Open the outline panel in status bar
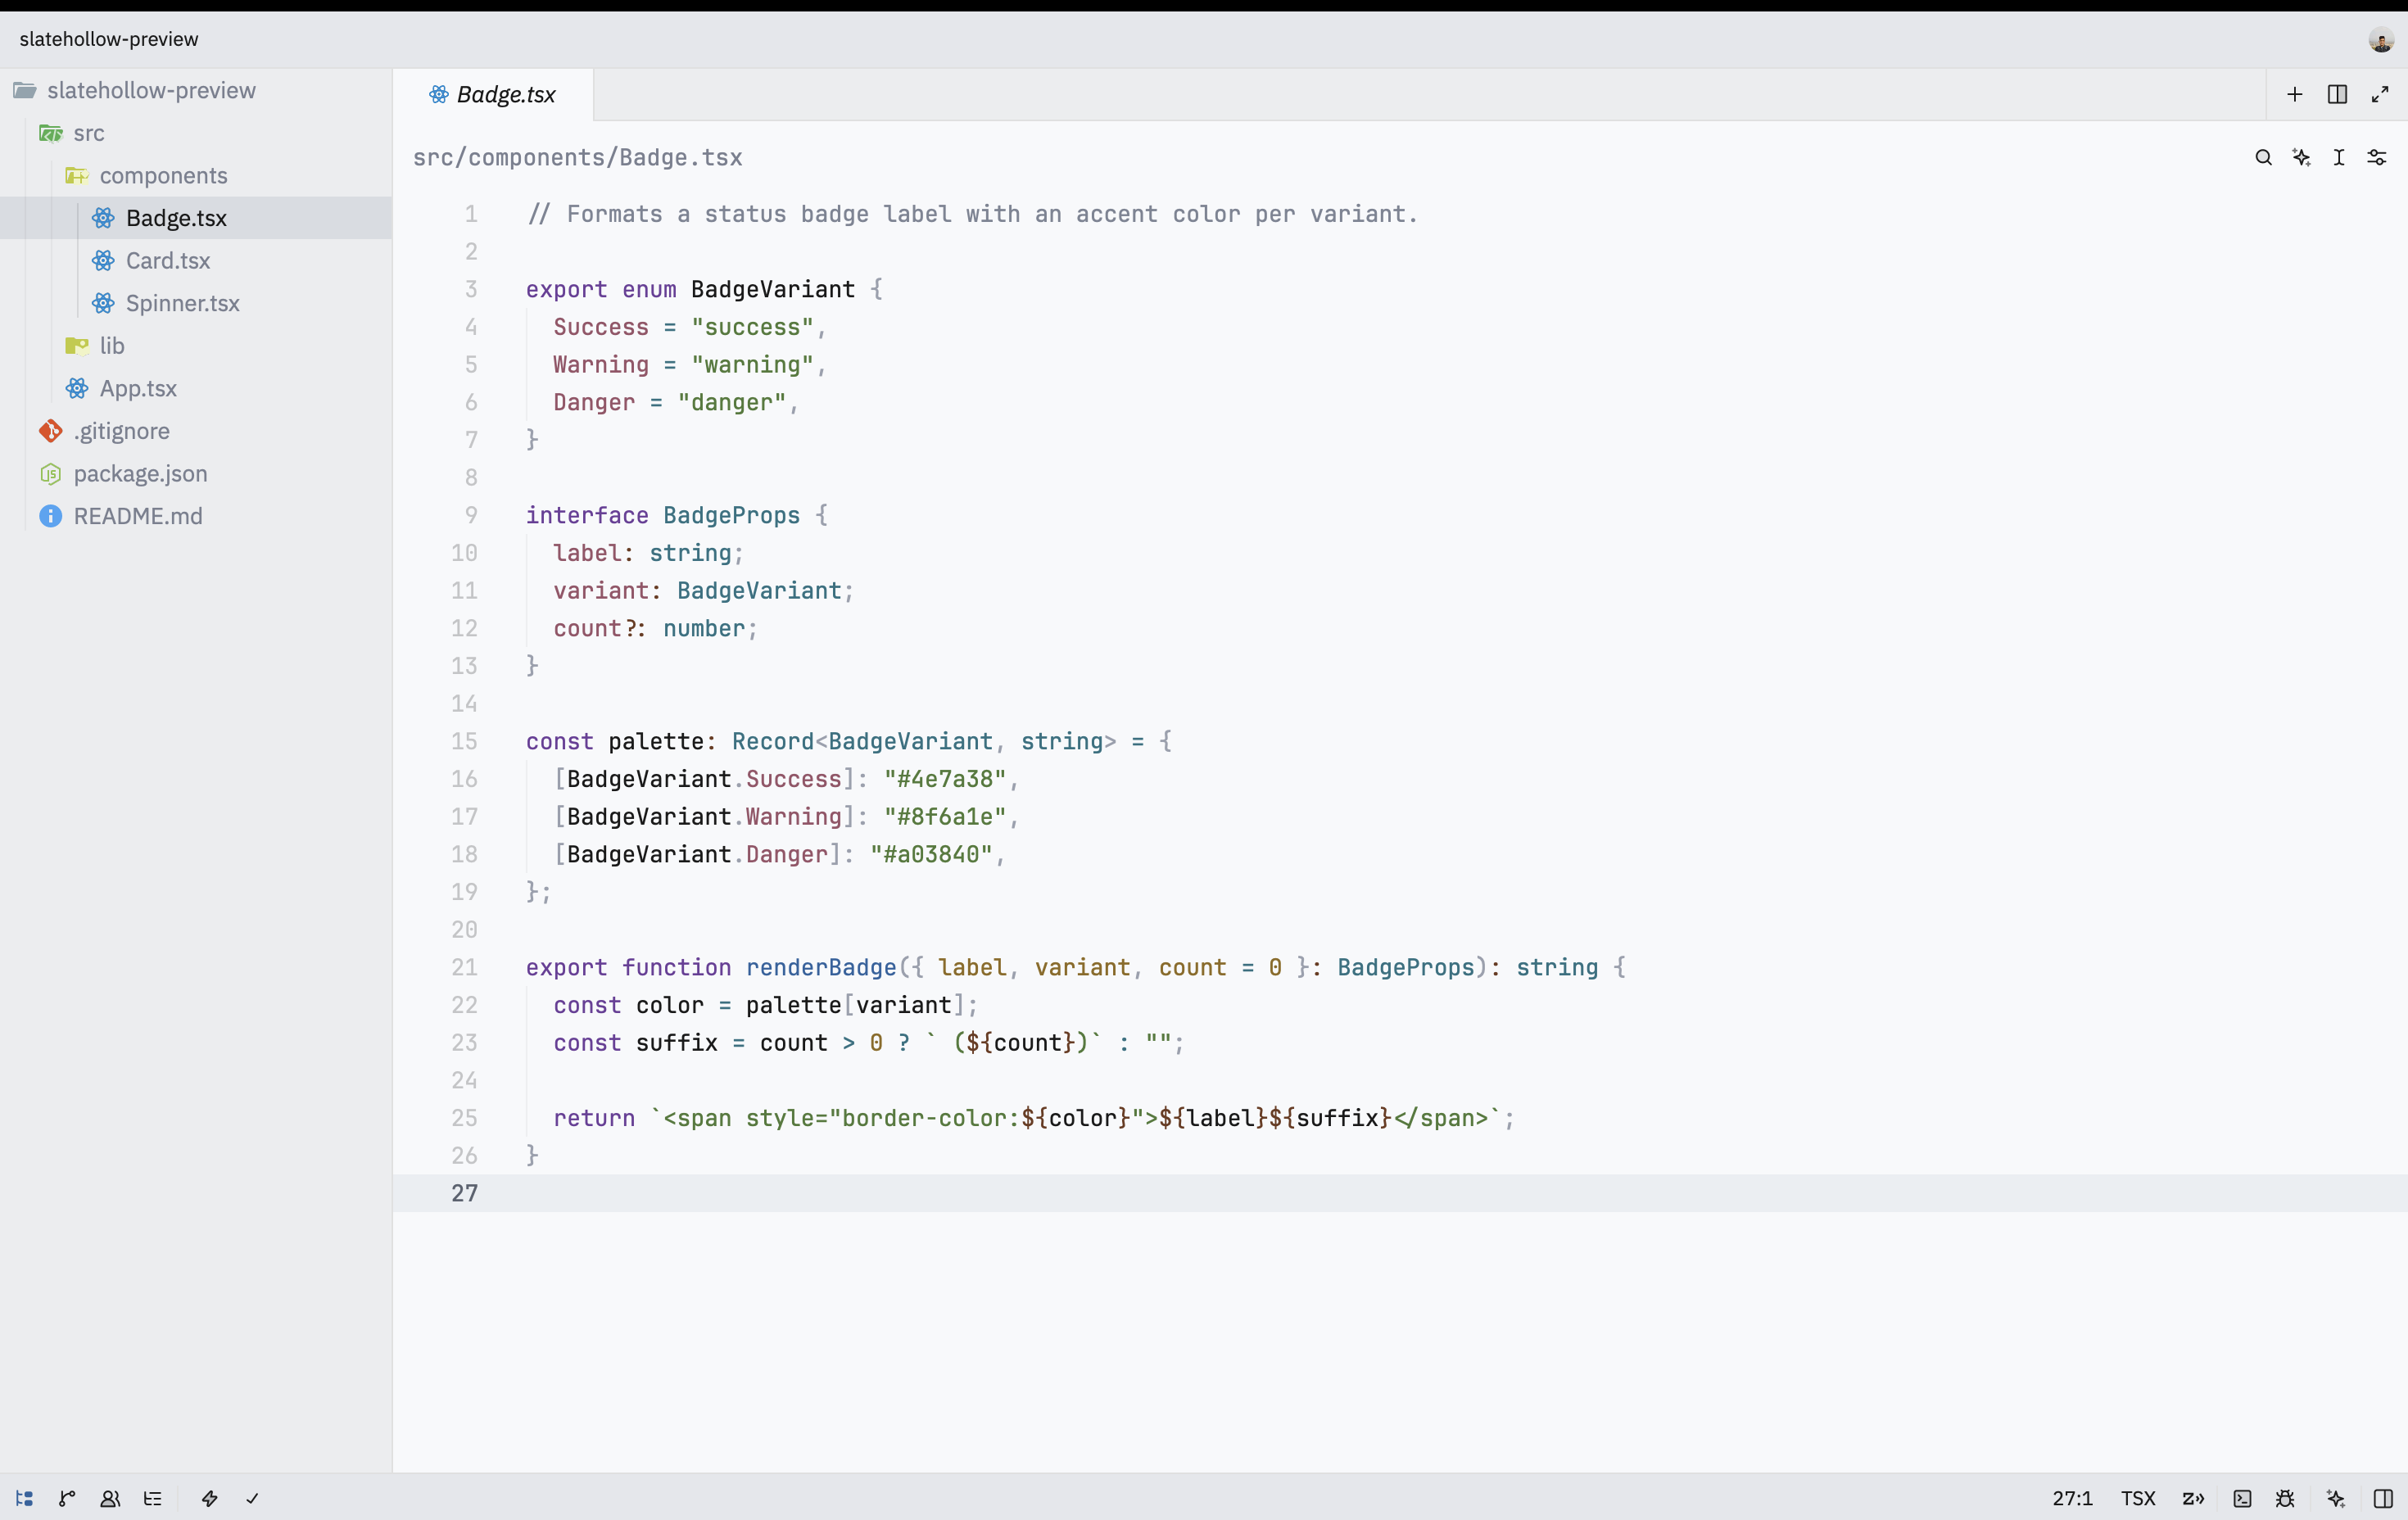Screen dimensions: 2408x1520 [x=153, y=1498]
